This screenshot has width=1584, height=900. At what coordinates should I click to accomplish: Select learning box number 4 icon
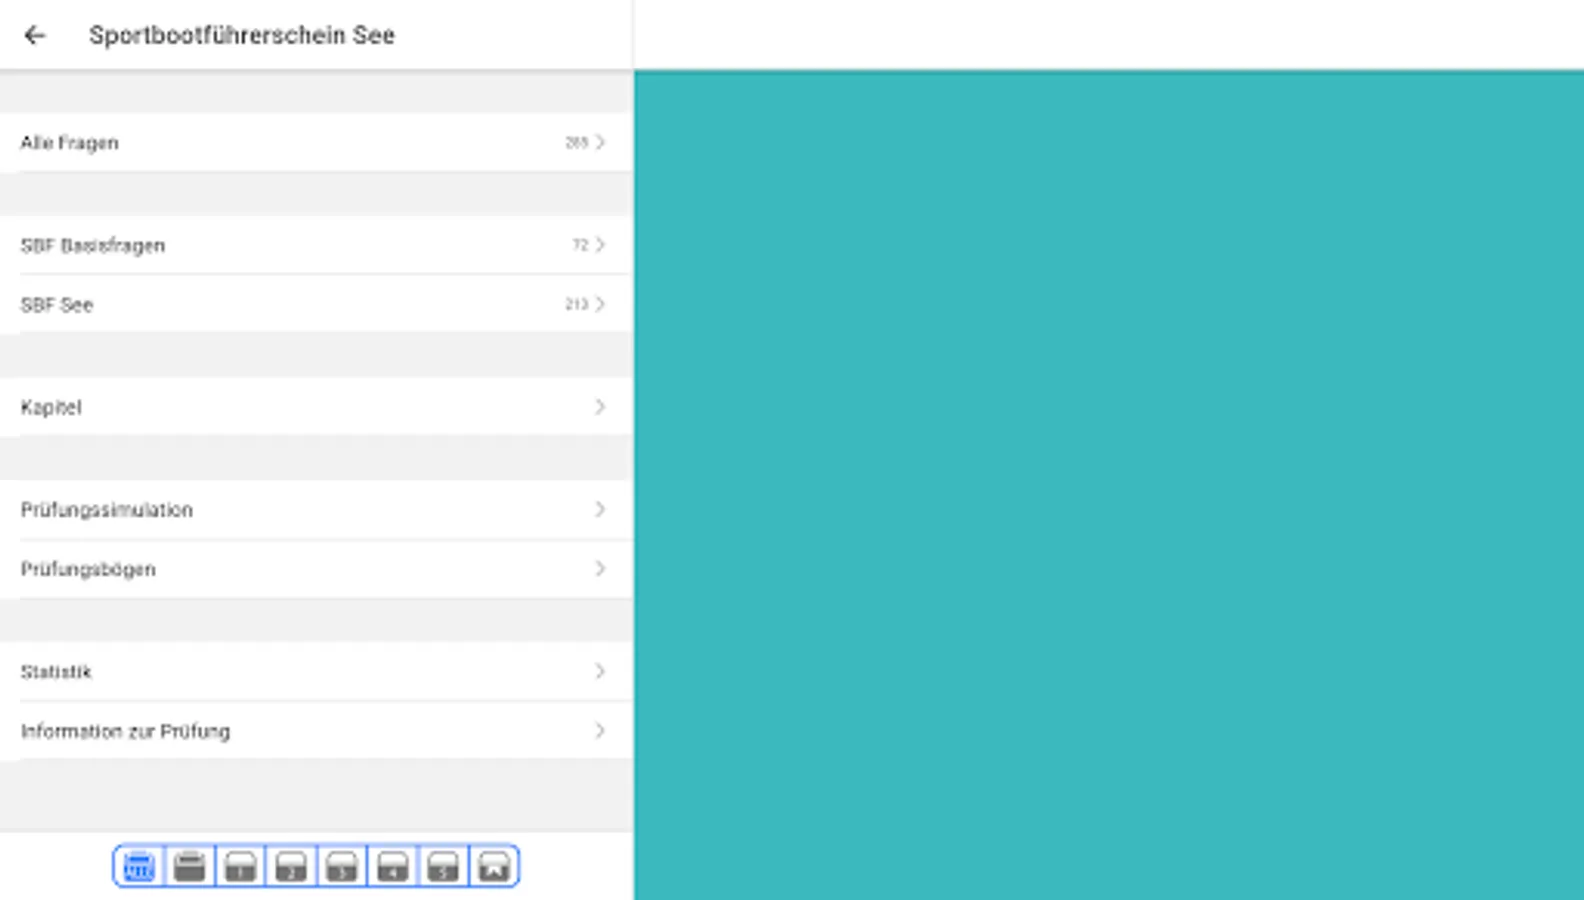coord(393,866)
